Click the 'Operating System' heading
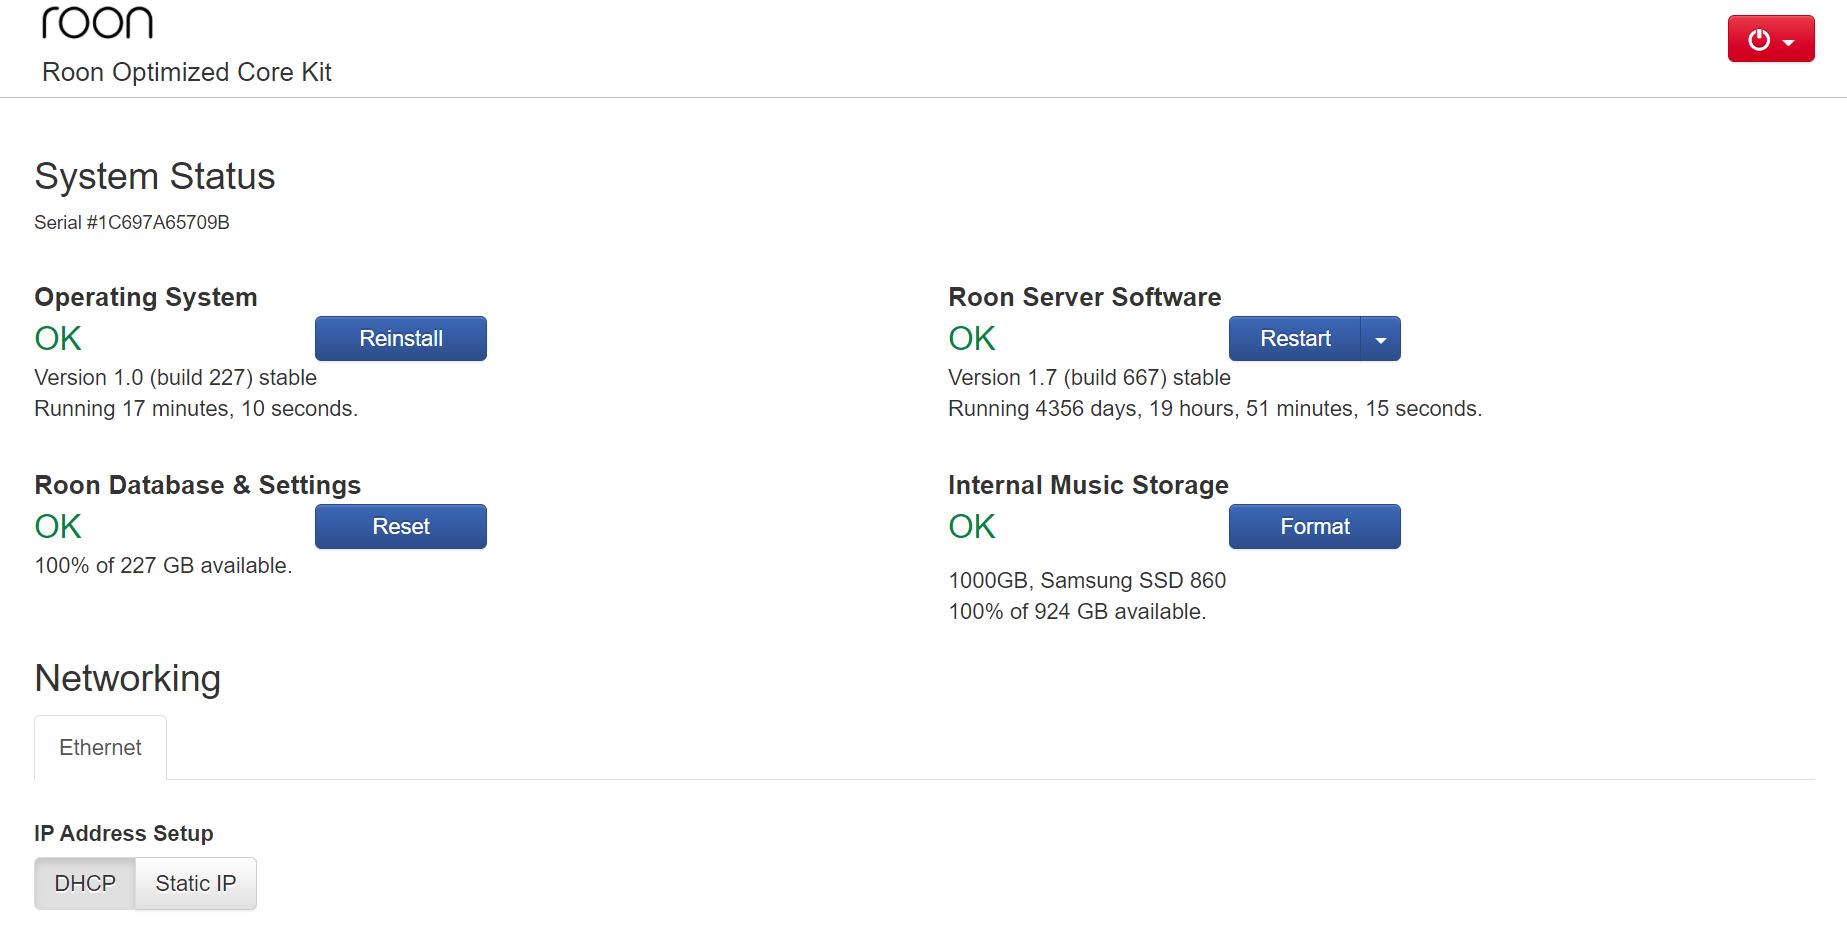Viewport: 1847px width, 933px height. [x=146, y=297]
